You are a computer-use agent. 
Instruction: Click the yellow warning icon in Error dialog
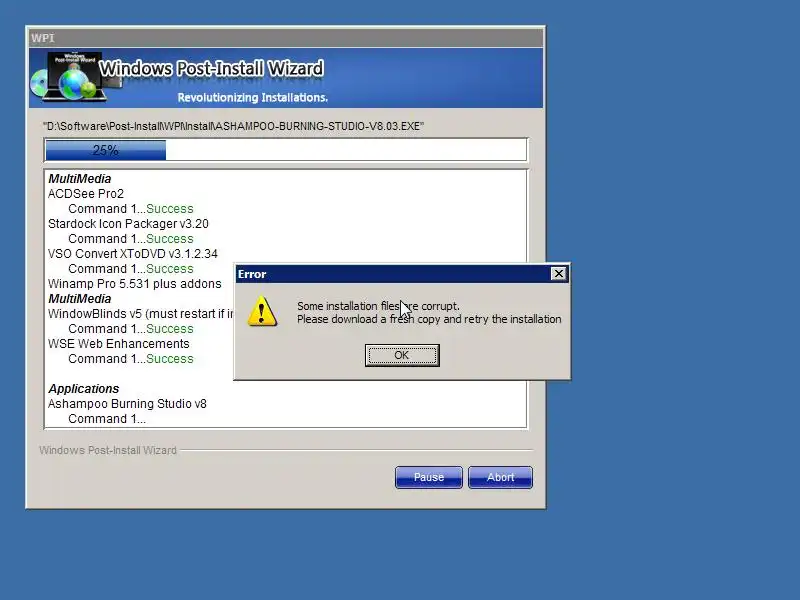click(x=262, y=311)
